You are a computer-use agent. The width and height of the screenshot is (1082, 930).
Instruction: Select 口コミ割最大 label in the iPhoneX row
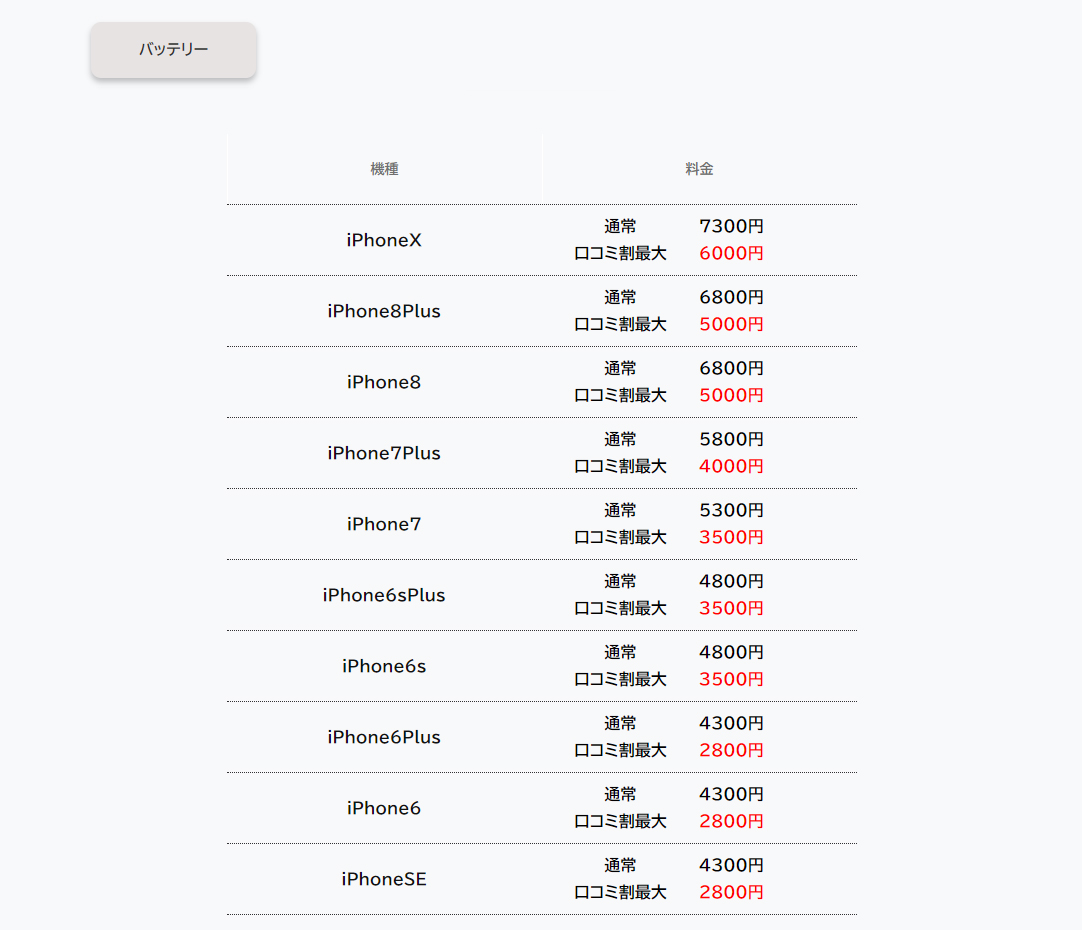tap(620, 254)
